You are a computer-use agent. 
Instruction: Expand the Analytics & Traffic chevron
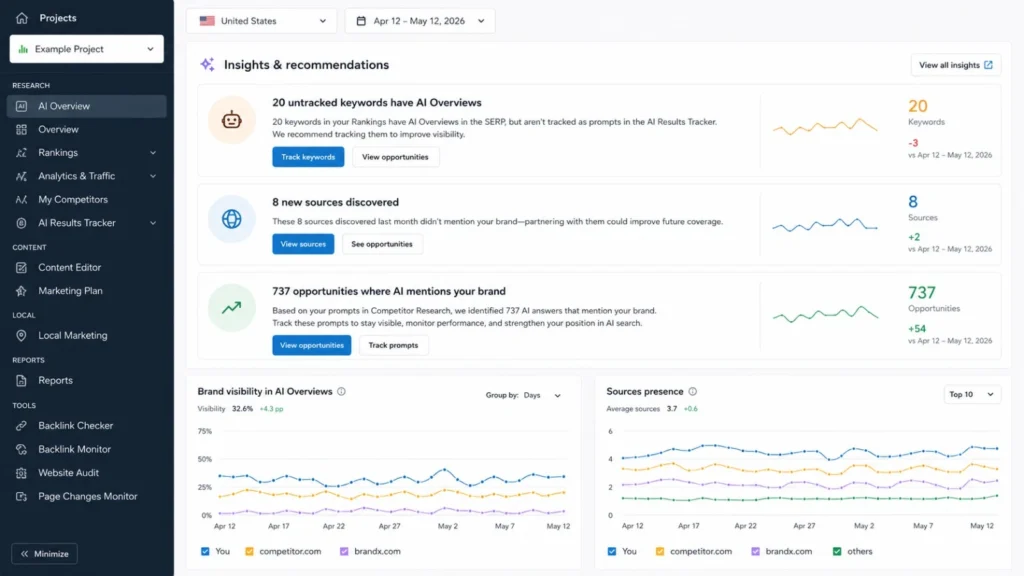[153, 176]
